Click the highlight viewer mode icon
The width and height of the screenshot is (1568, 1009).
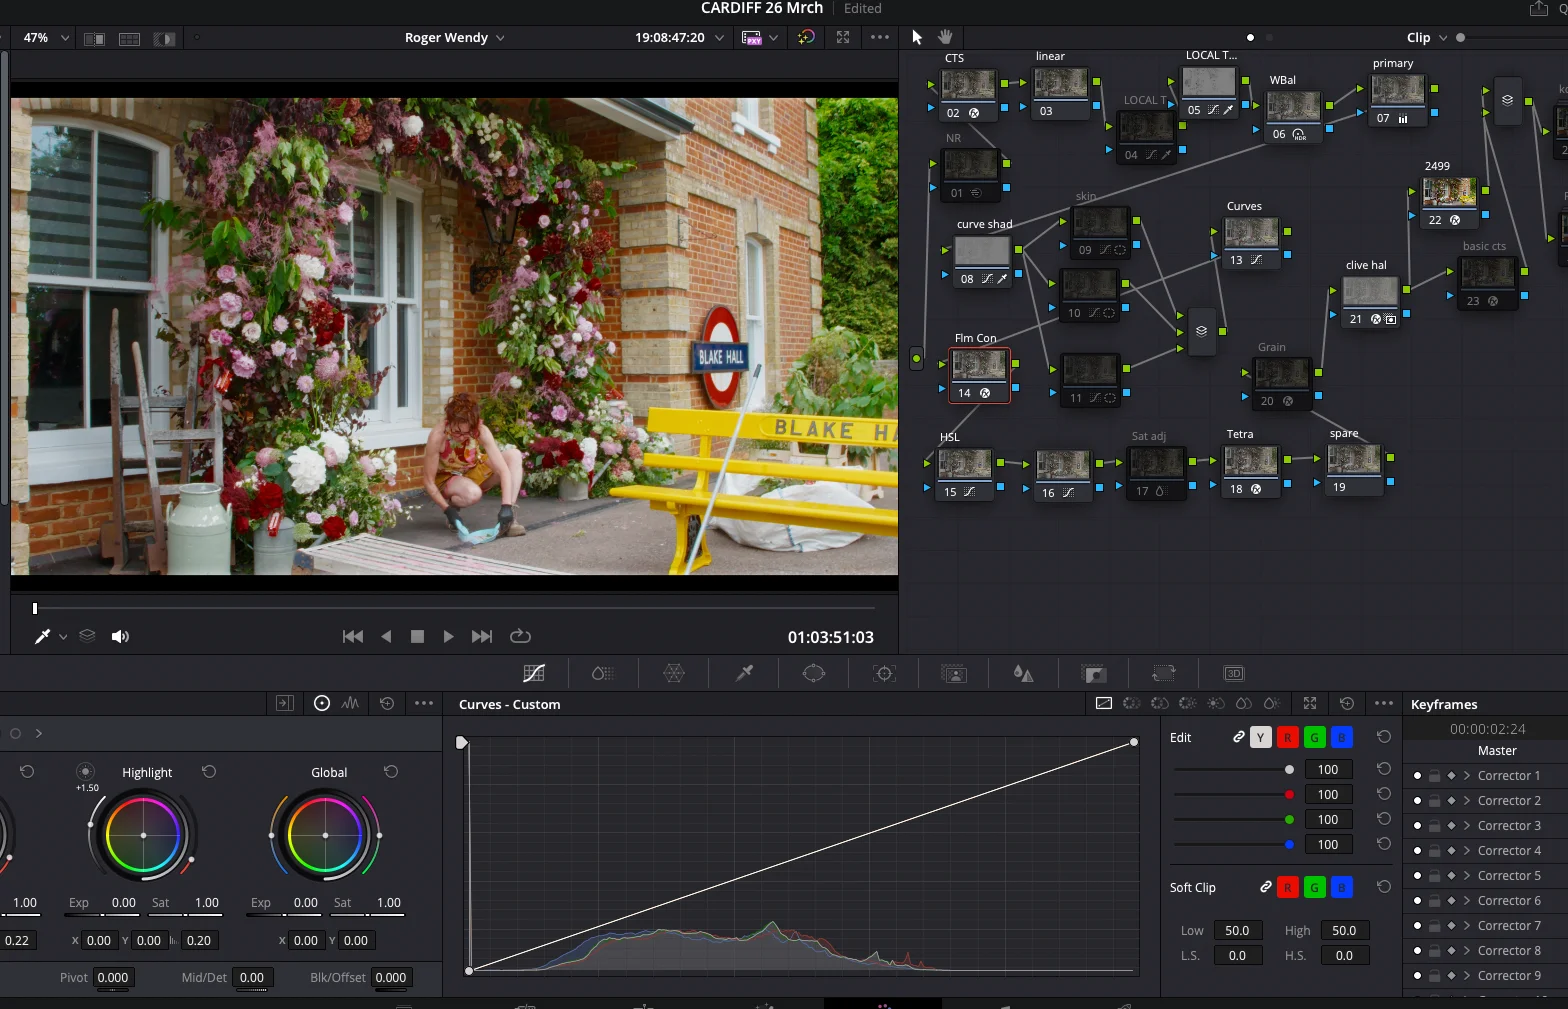[x=164, y=38]
